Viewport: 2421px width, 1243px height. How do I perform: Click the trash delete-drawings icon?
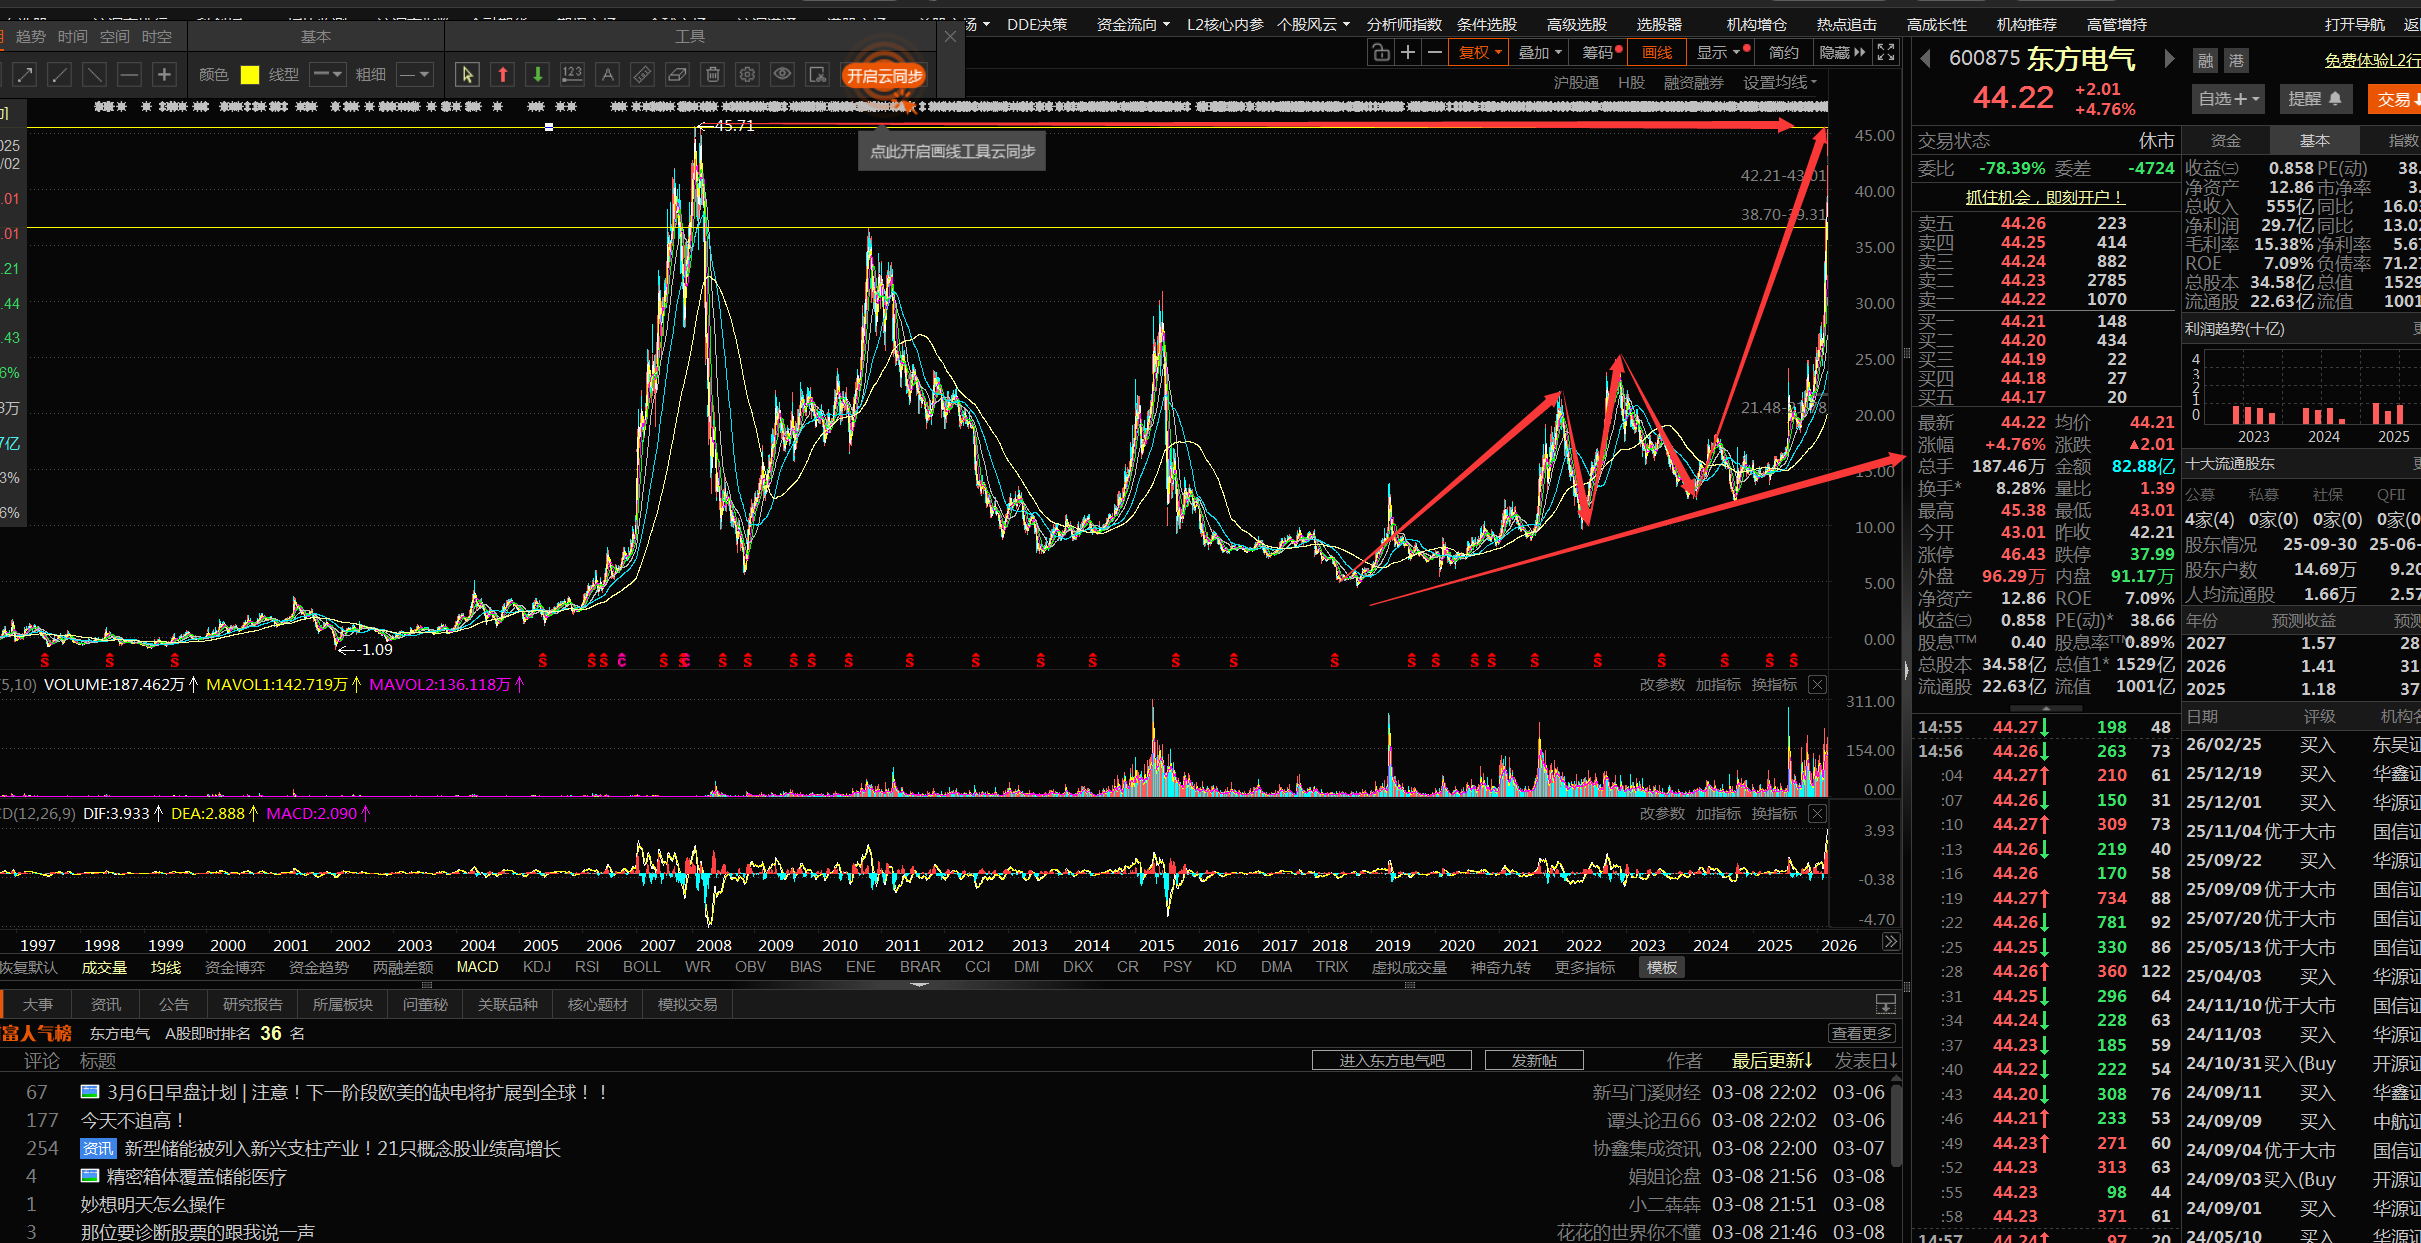tap(712, 75)
